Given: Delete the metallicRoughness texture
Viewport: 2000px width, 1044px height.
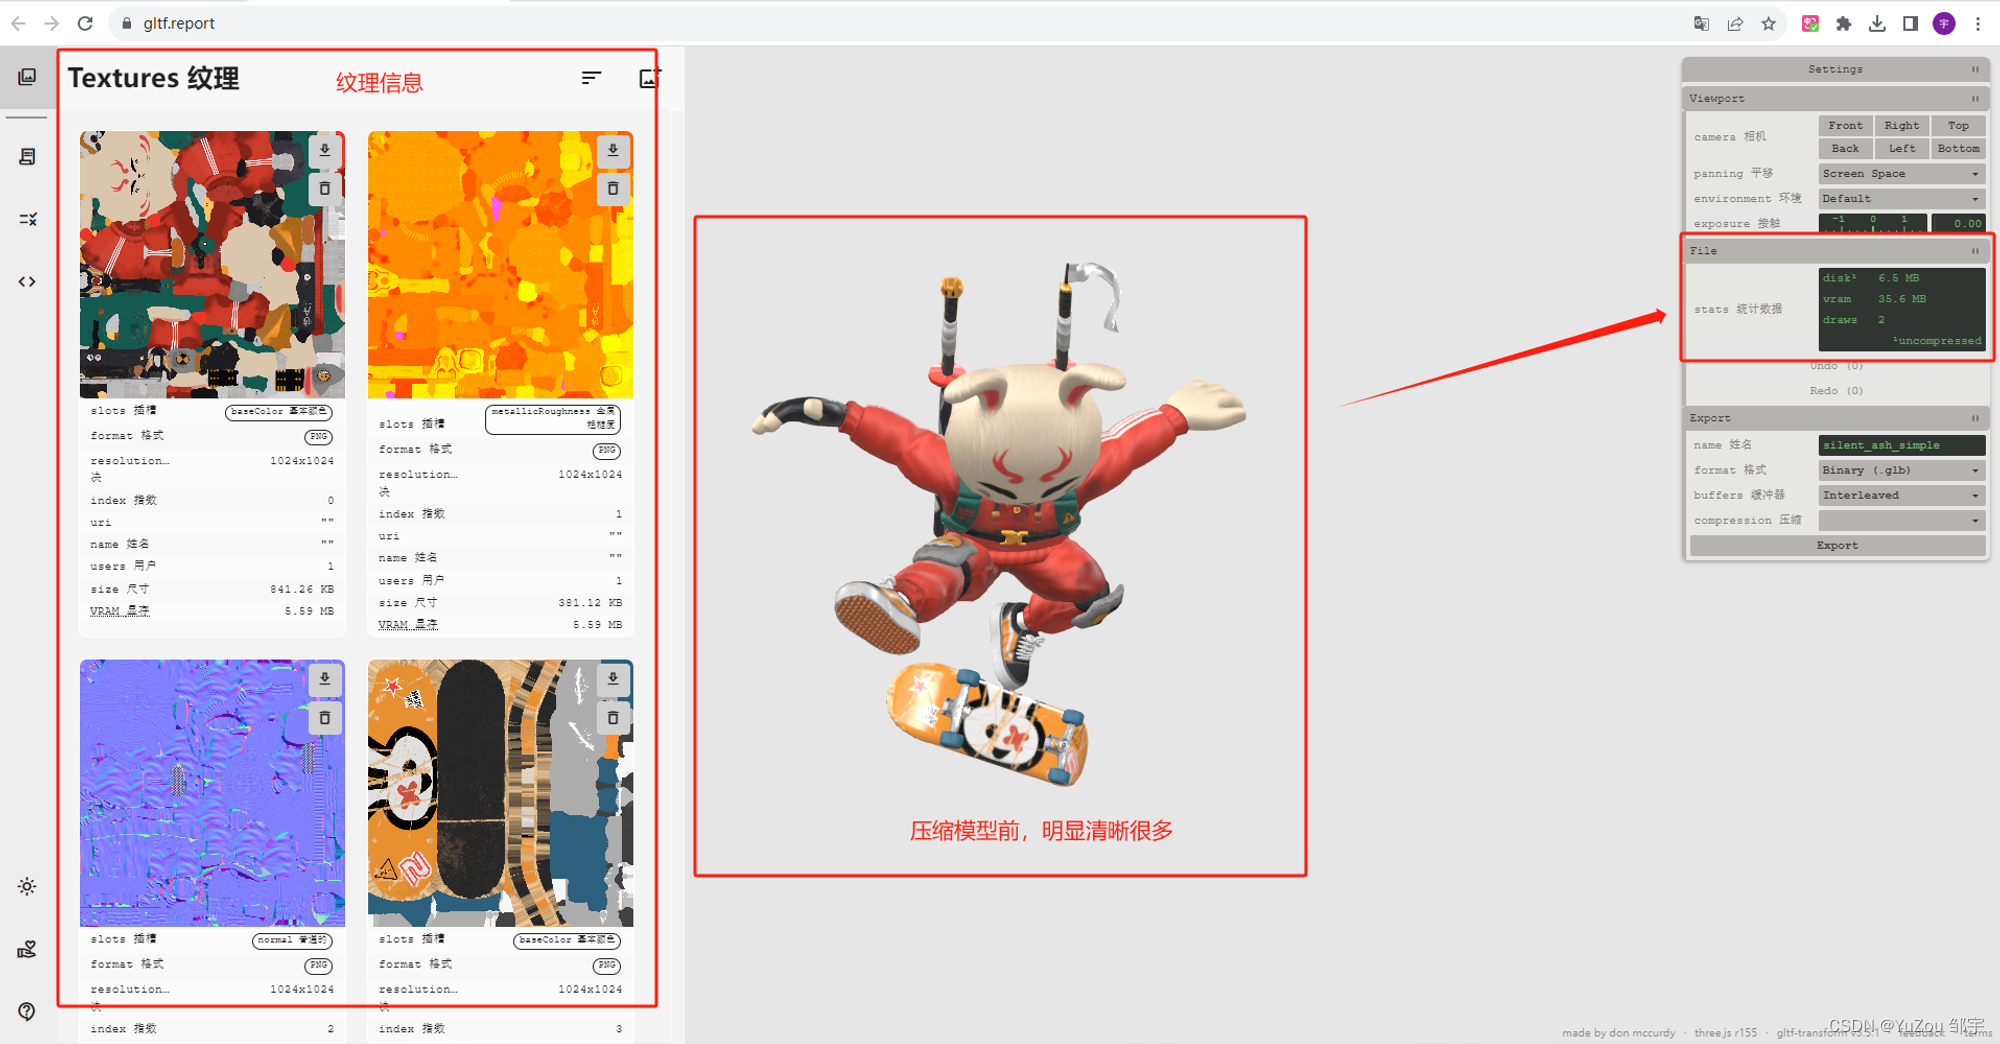Looking at the screenshot, I should [613, 188].
